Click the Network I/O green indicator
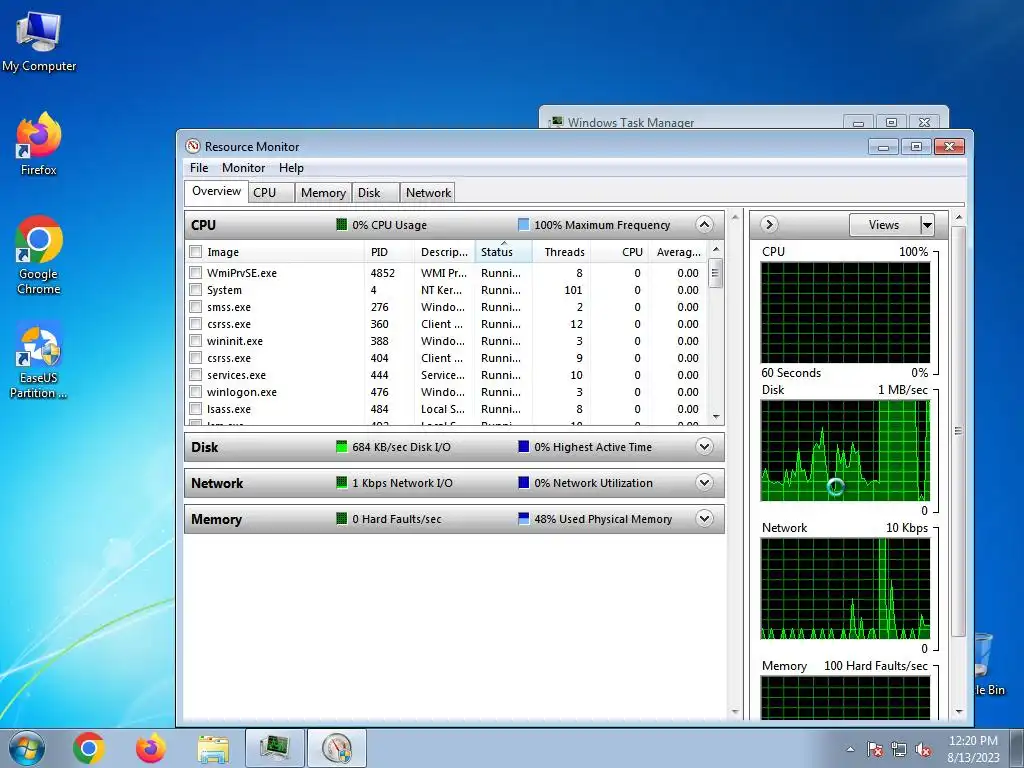The image size is (1024, 768). click(342, 483)
